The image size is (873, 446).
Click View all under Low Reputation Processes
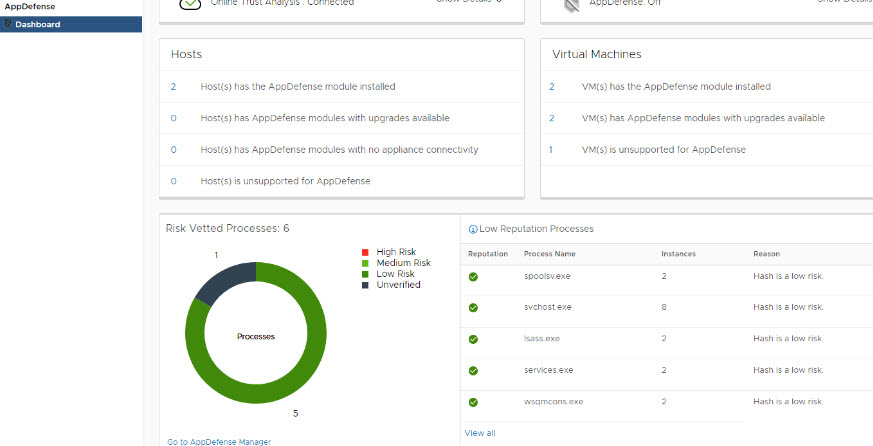point(480,433)
